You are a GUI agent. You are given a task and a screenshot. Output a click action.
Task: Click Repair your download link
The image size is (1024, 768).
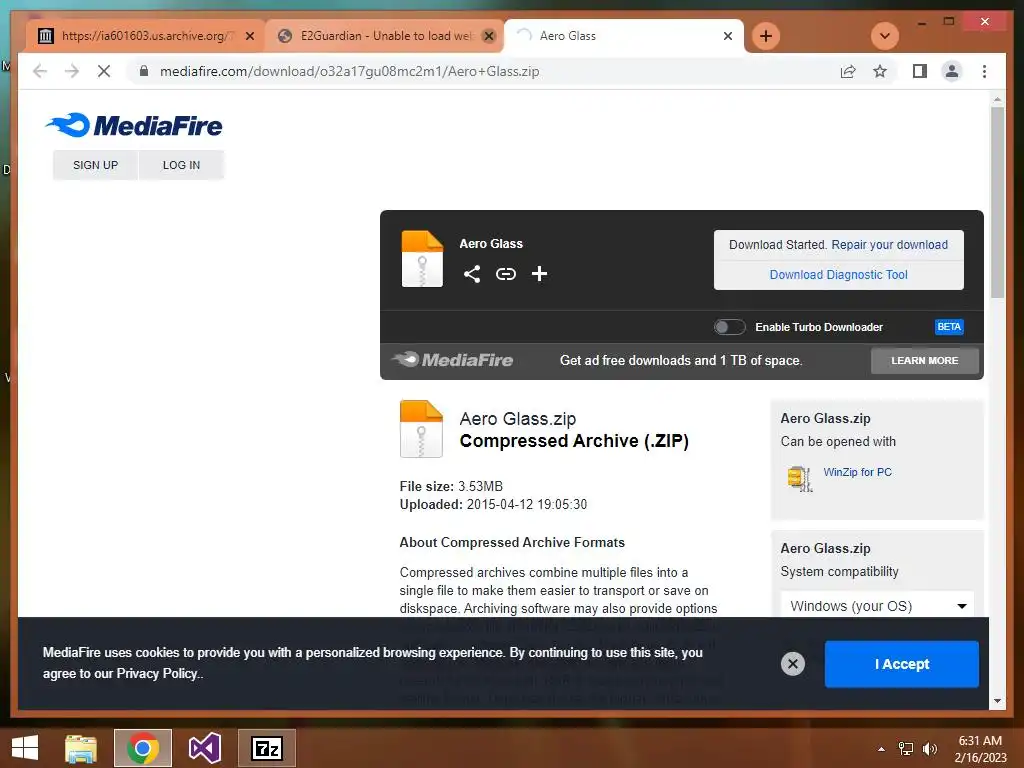point(889,244)
